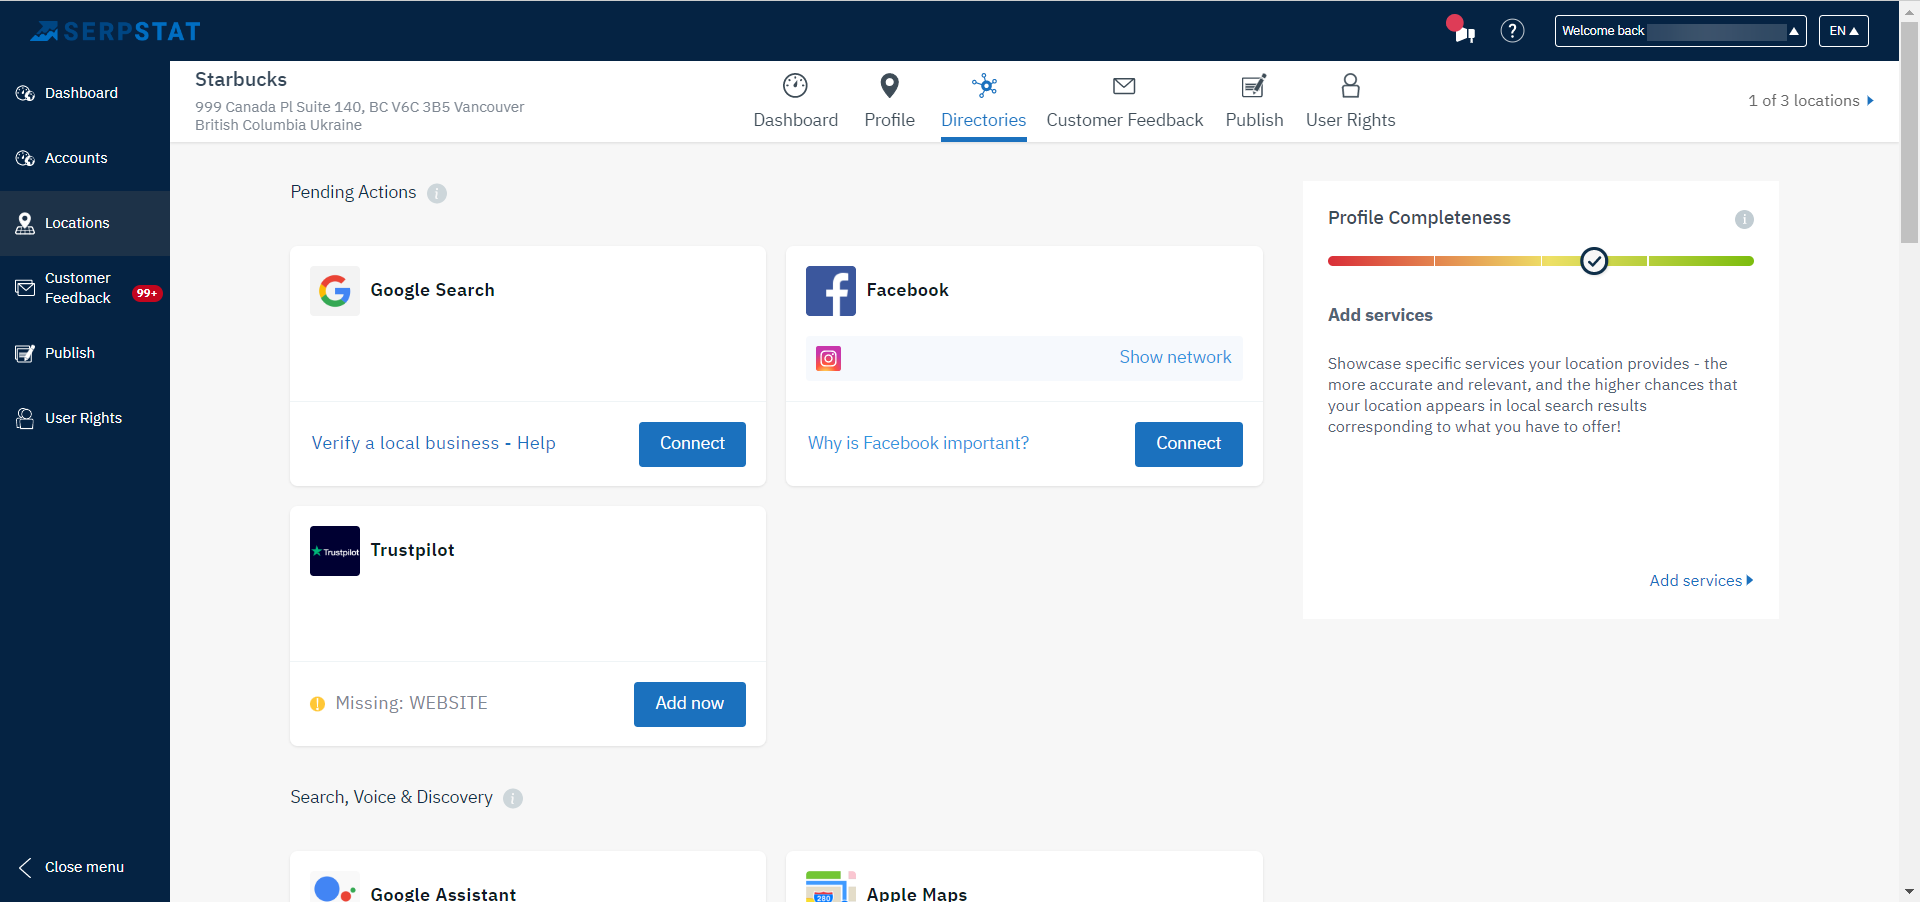Click the top User Rights person icon
Viewport: 1920px width, 902px height.
click(1350, 86)
